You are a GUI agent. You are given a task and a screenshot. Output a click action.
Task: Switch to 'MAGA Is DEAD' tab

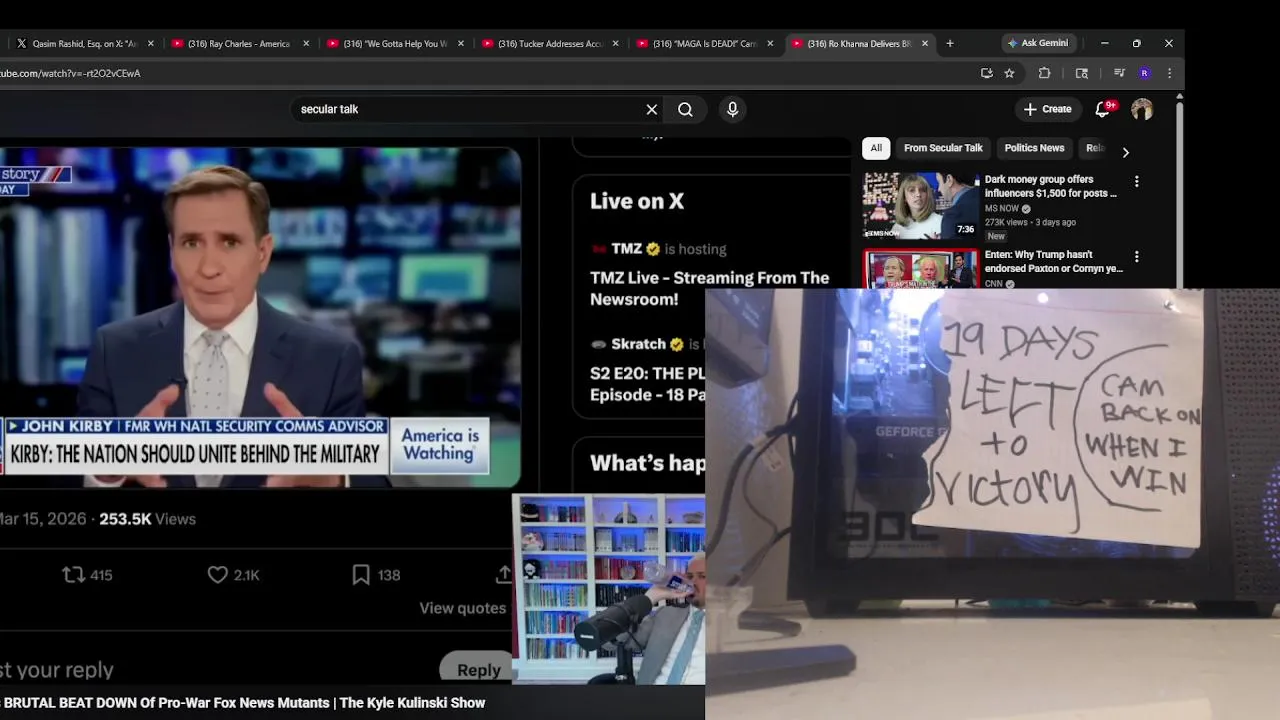coord(703,43)
